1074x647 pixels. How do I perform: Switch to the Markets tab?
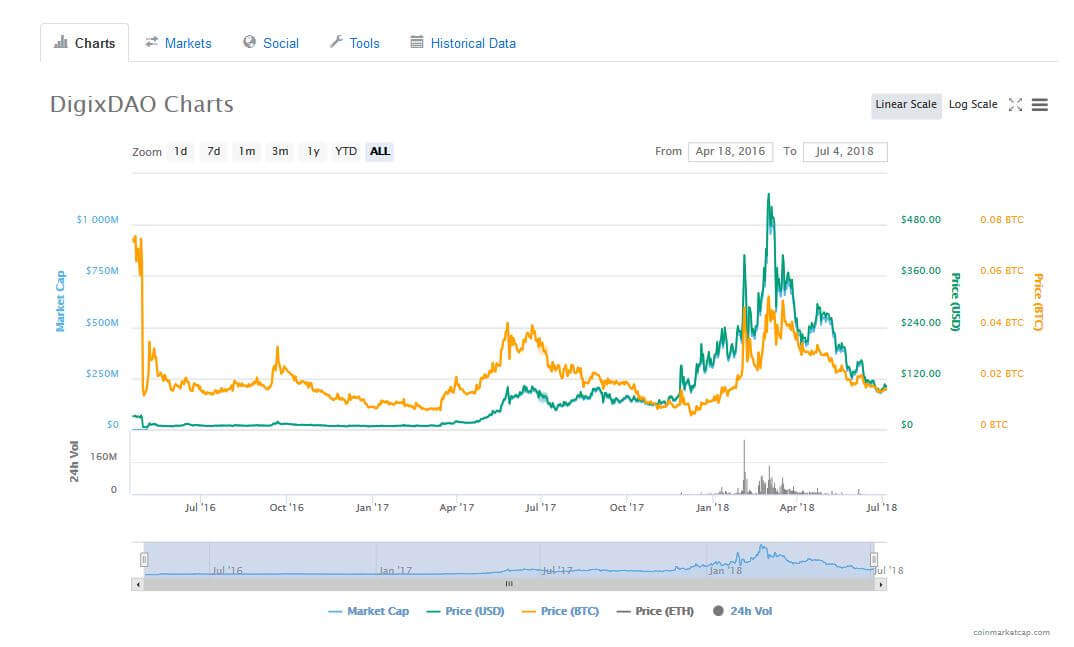tap(178, 43)
